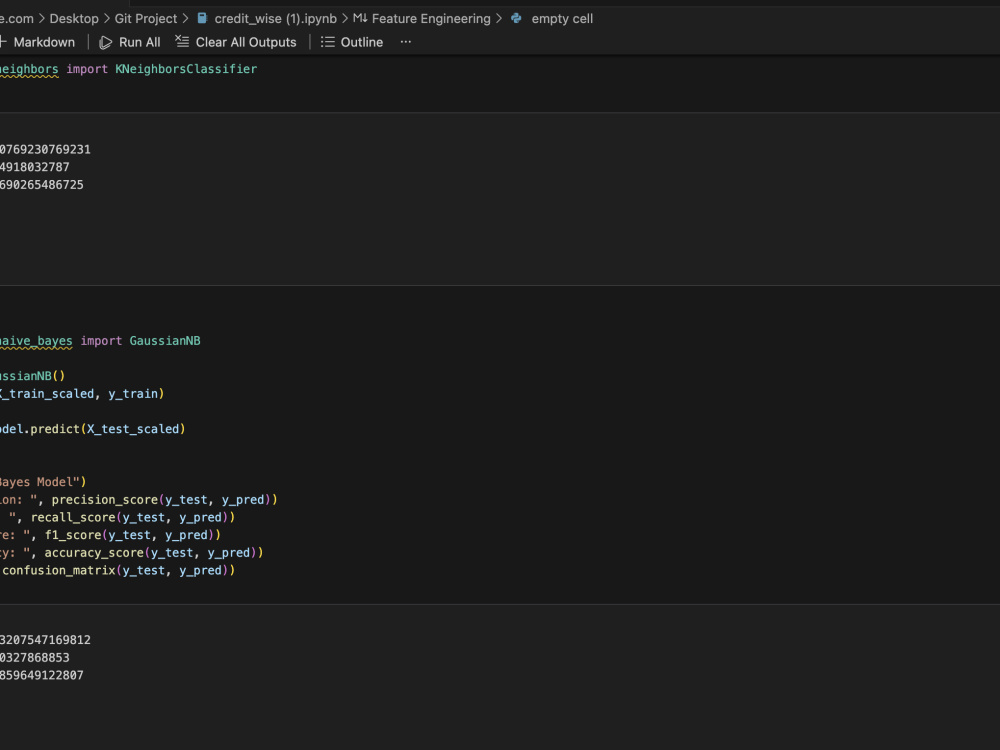Click the Python icon beside empty cell
Image resolution: width=1000 pixels, height=750 pixels.
click(517, 18)
